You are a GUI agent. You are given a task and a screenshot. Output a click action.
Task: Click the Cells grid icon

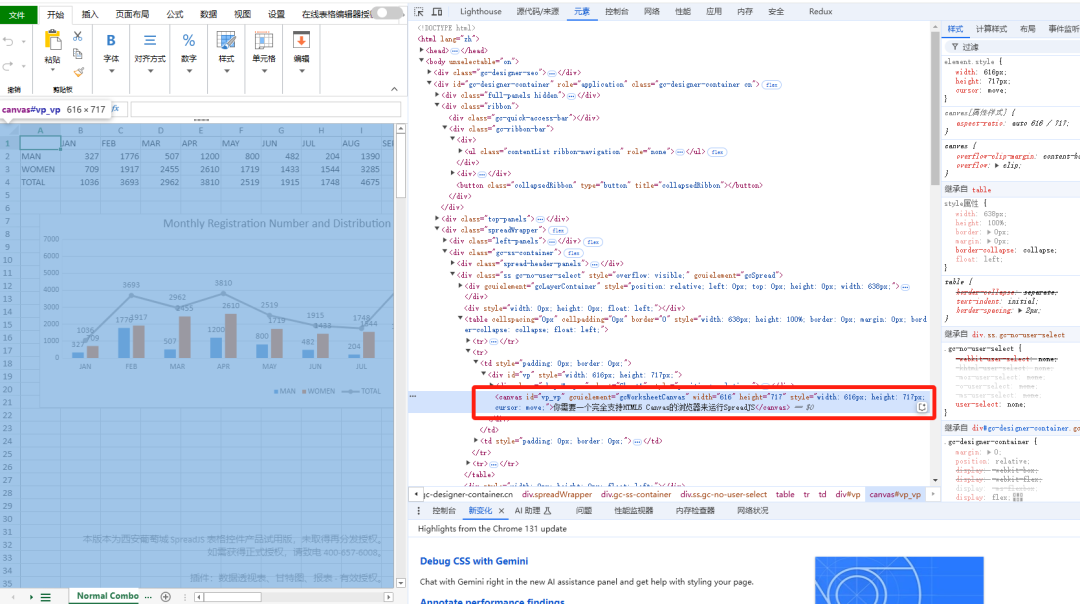pyautogui.click(x=264, y=41)
